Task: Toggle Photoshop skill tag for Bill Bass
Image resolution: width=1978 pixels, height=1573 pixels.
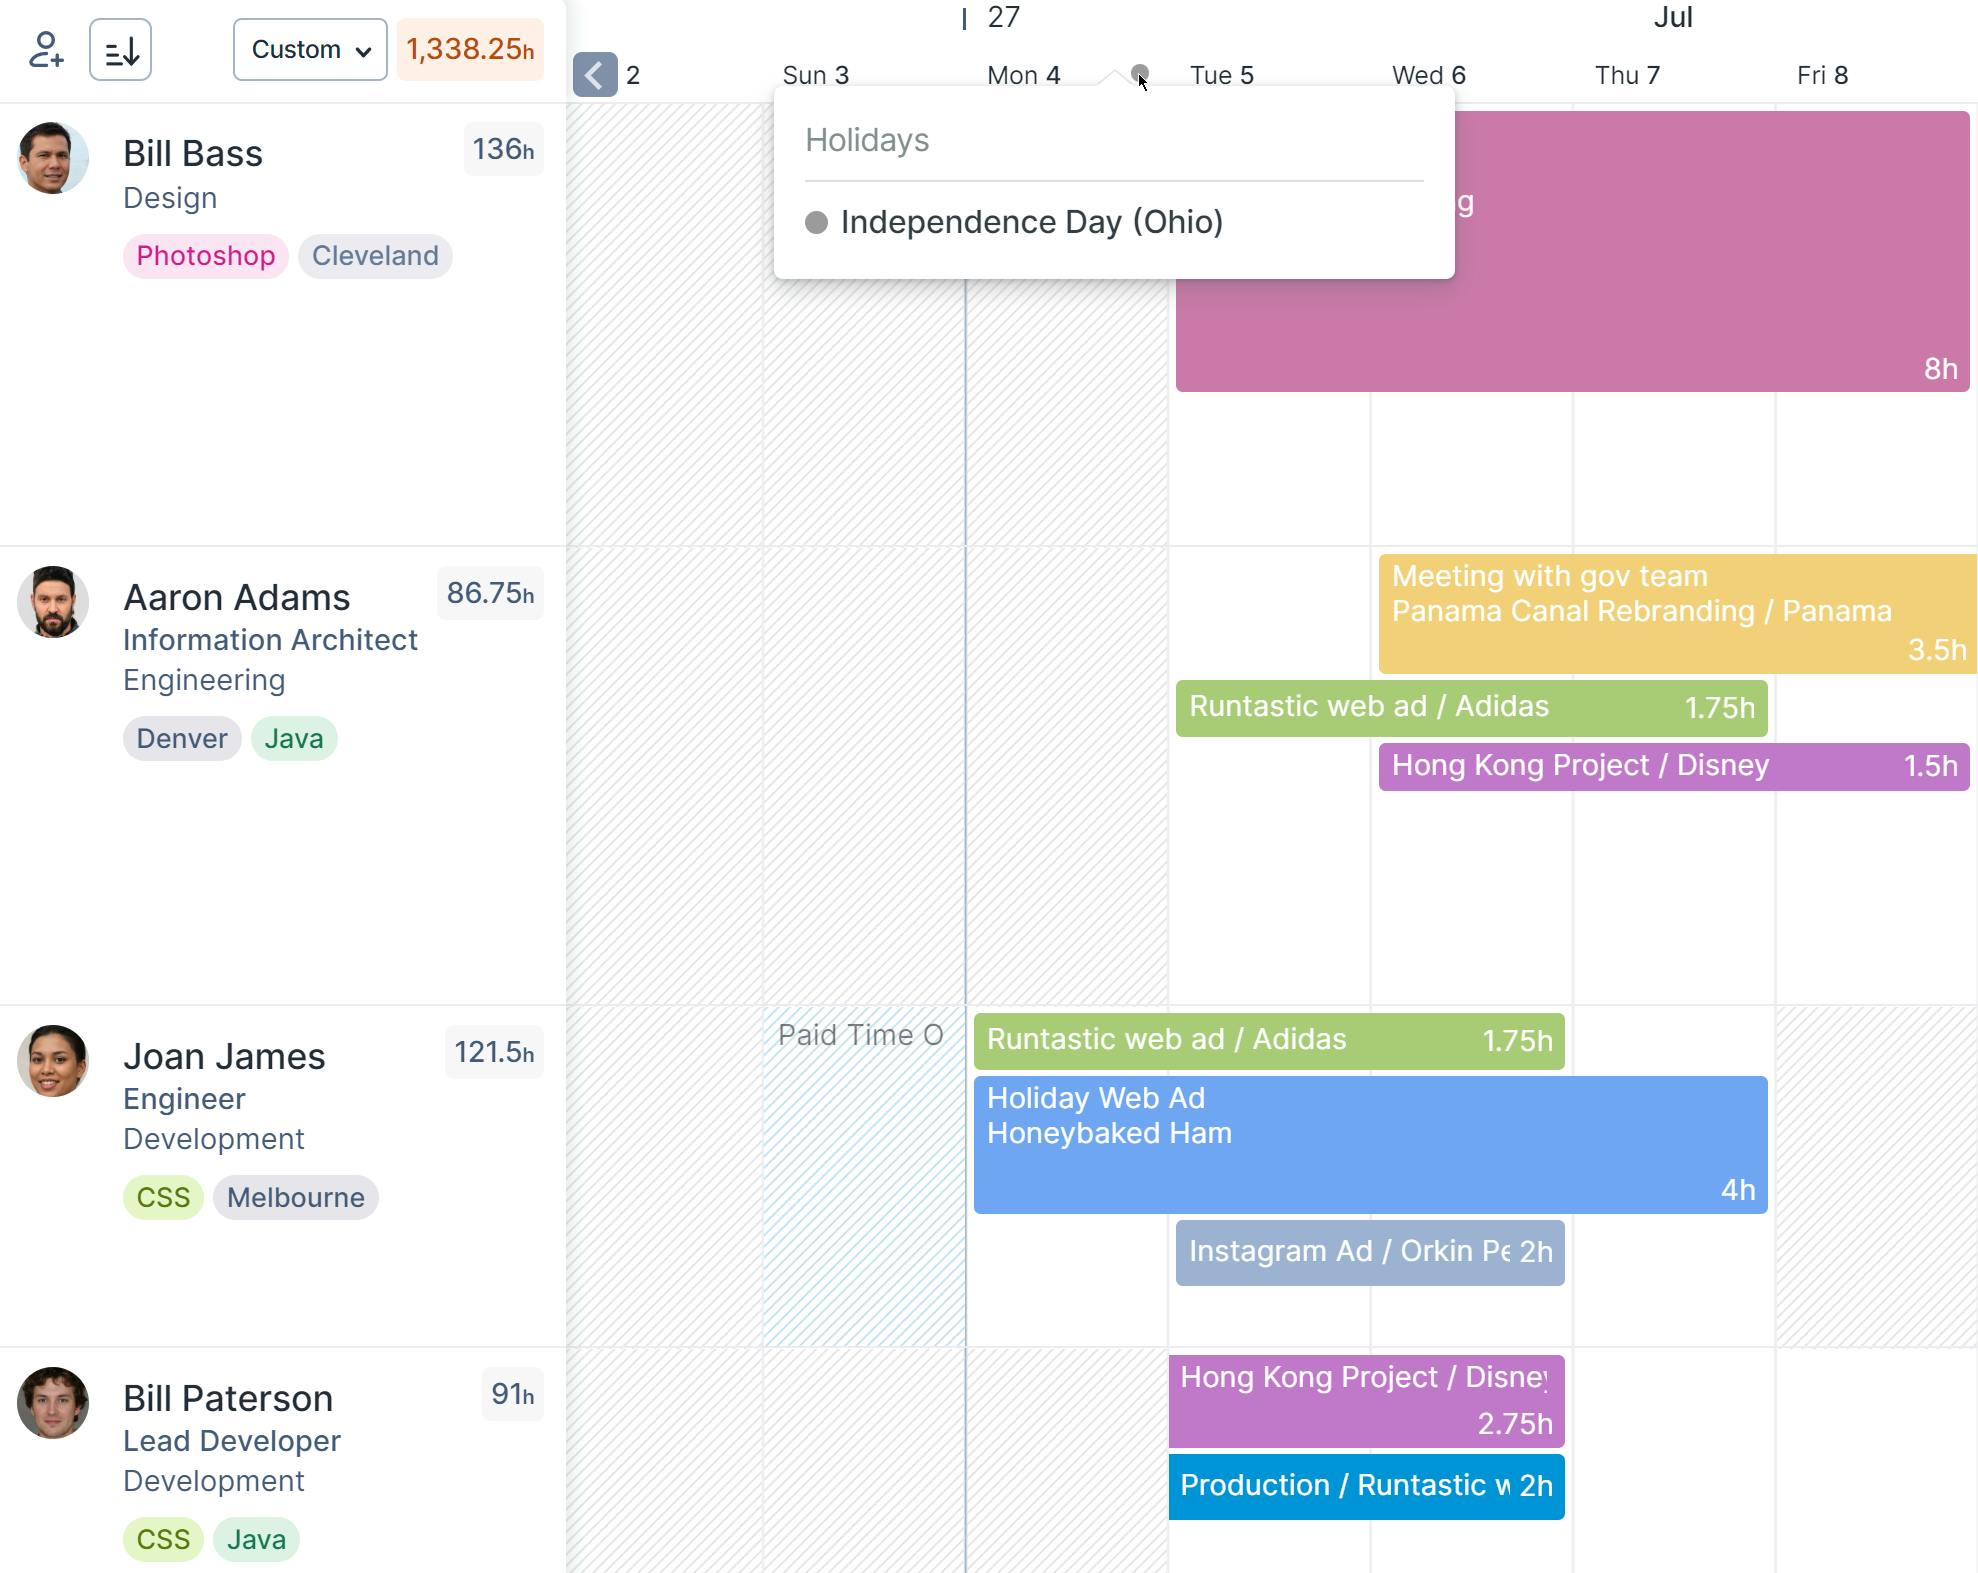Action: pos(206,255)
